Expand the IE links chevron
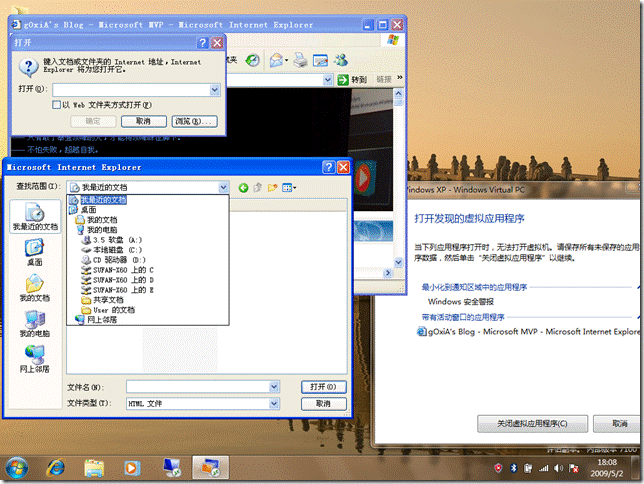 [x=400, y=77]
